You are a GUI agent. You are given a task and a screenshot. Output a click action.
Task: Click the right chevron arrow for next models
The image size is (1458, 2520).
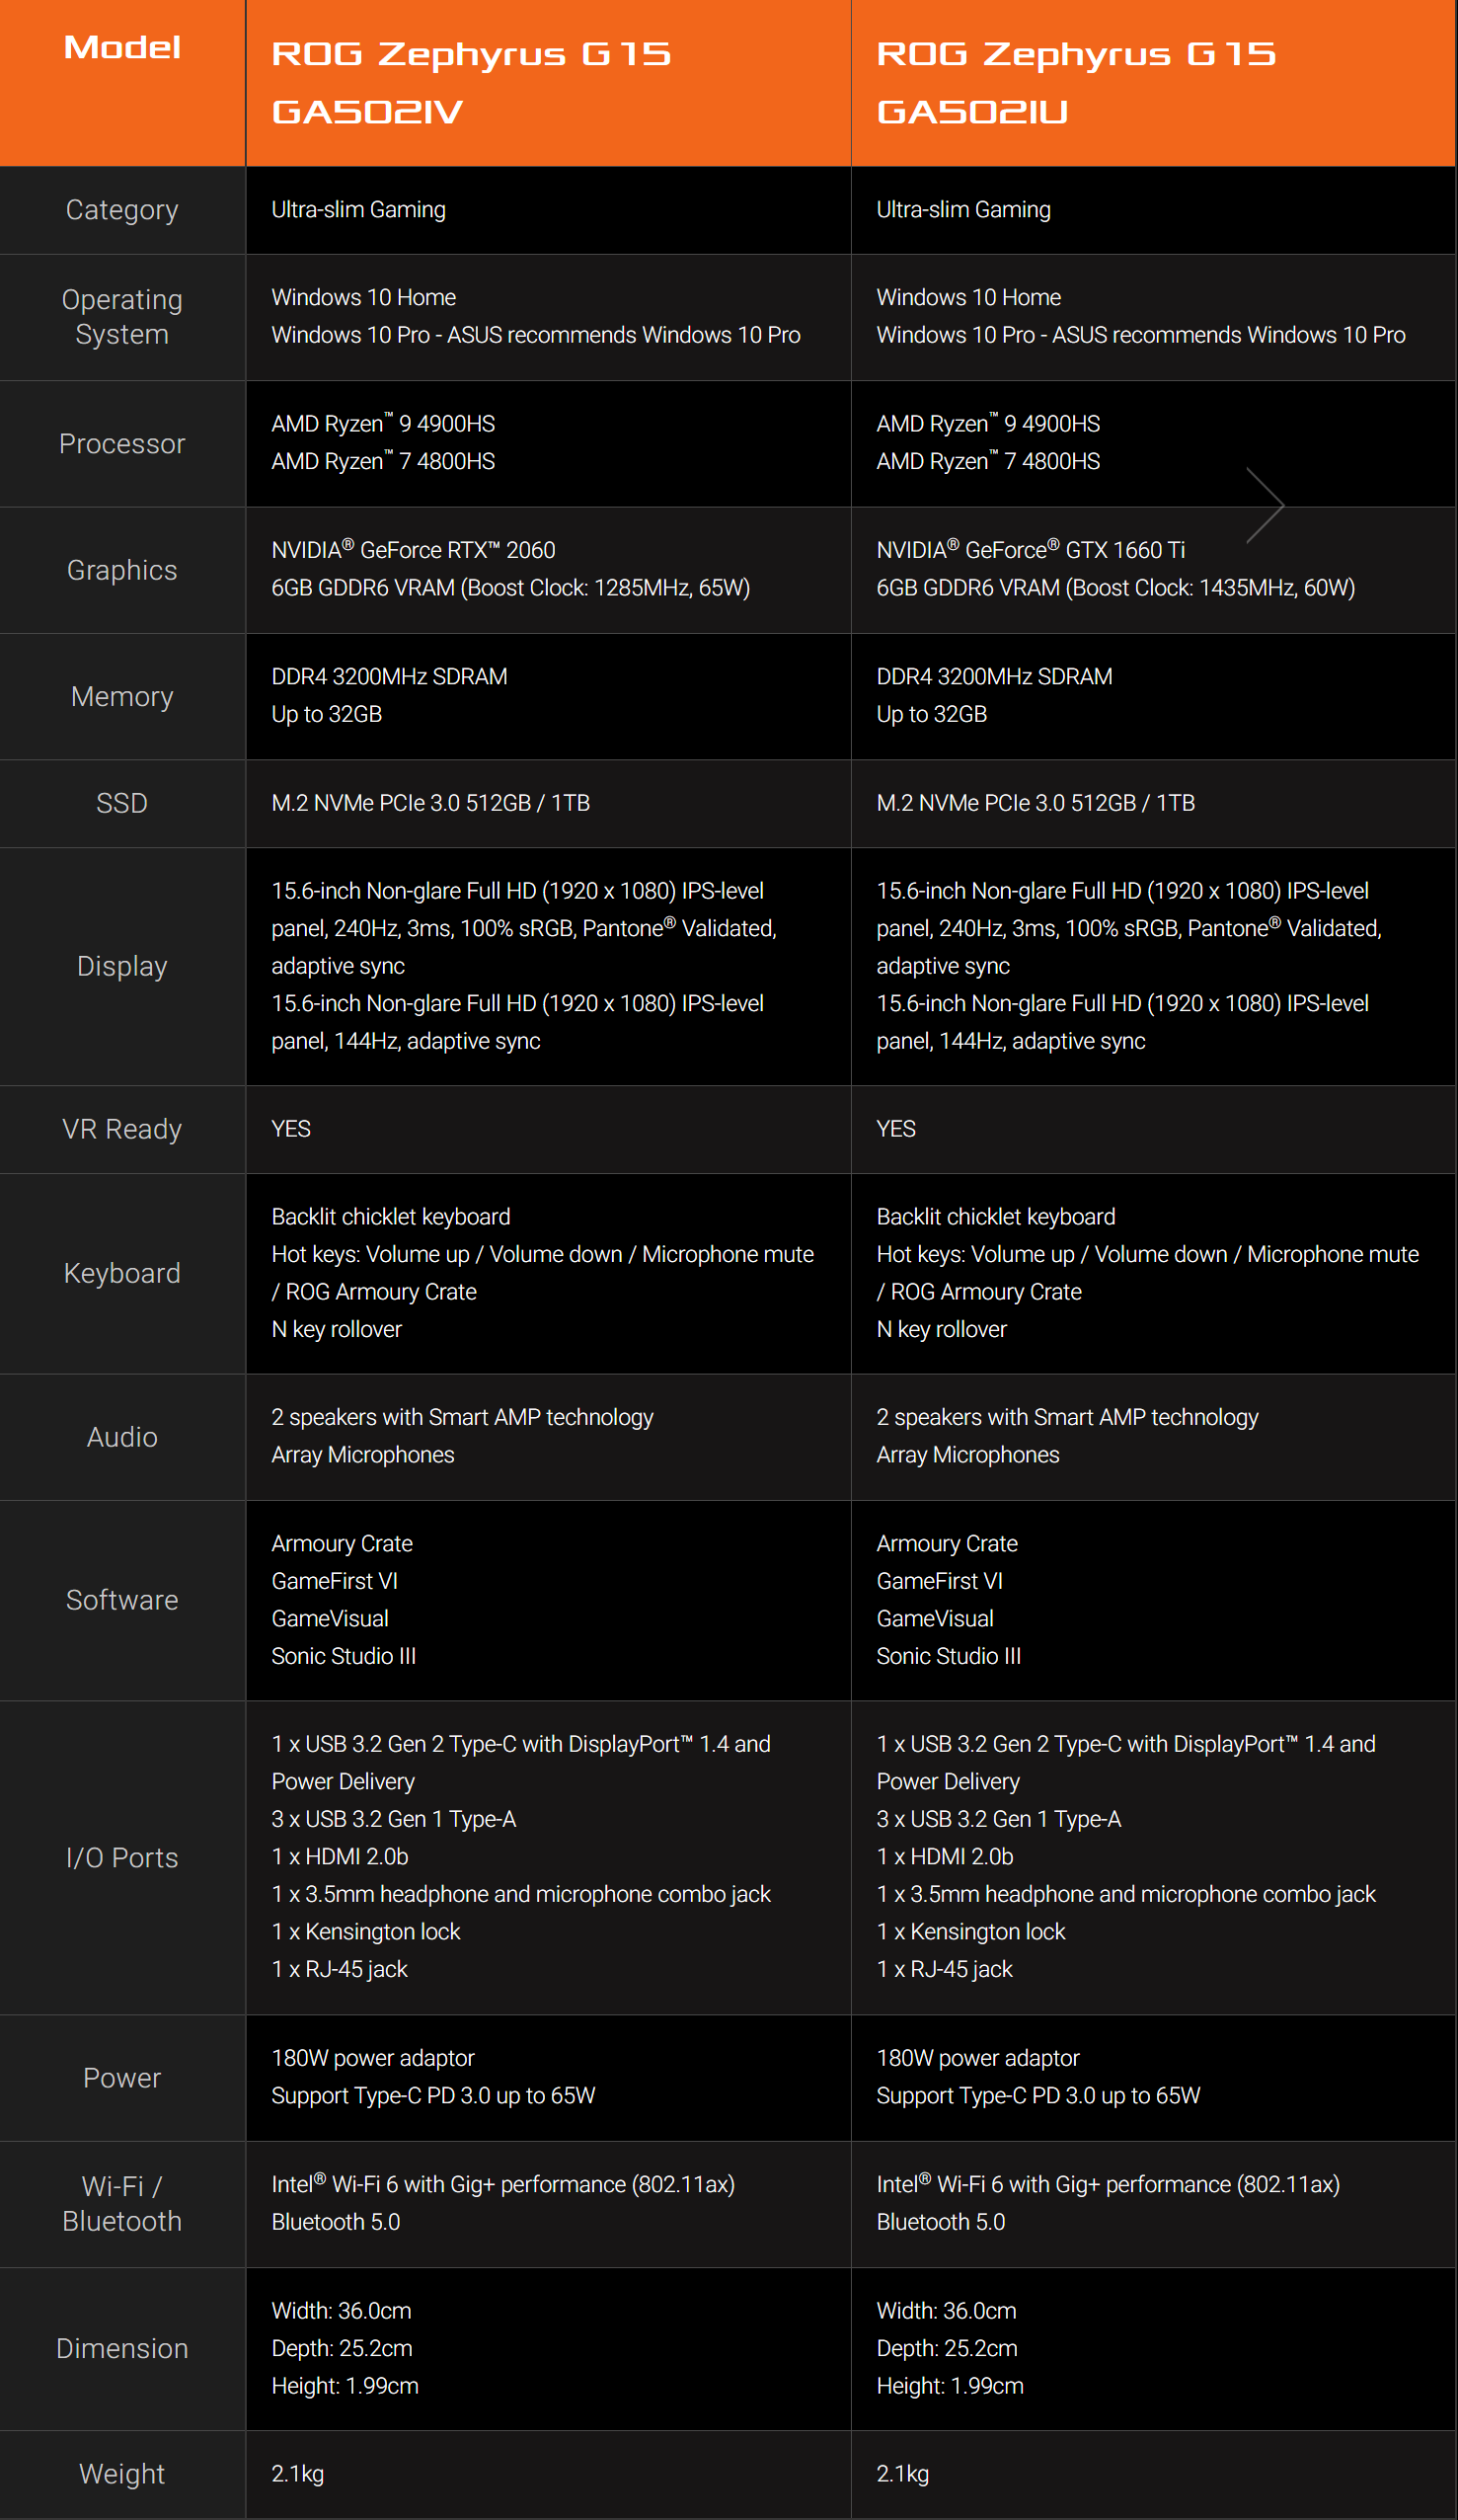tap(1265, 505)
